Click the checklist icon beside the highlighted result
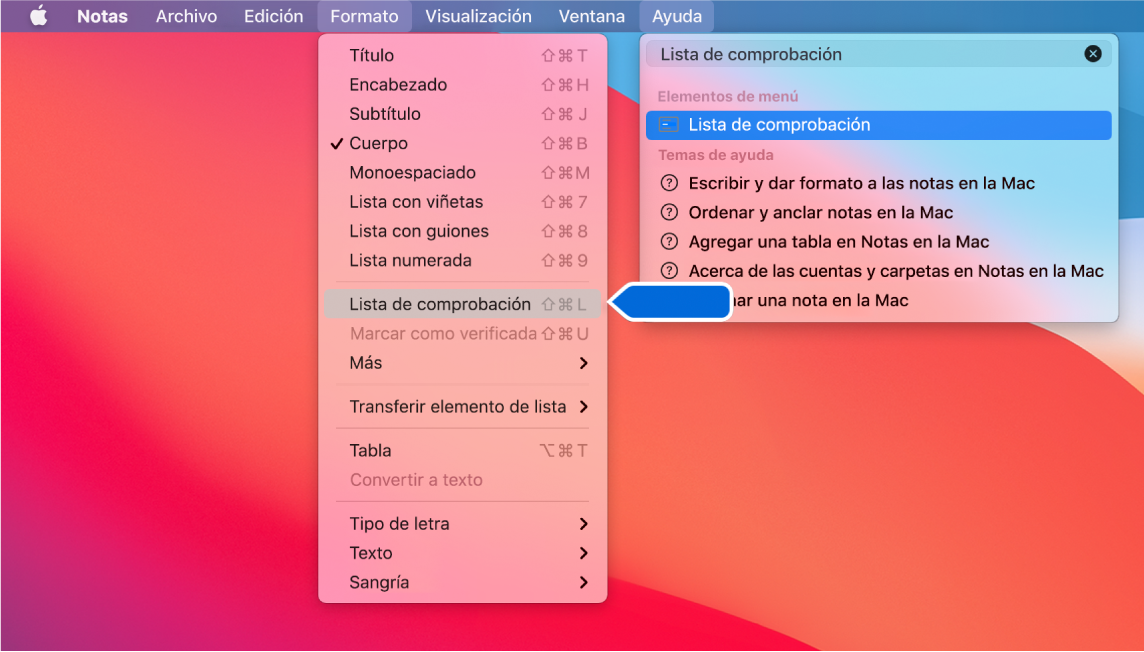 coord(667,125)
